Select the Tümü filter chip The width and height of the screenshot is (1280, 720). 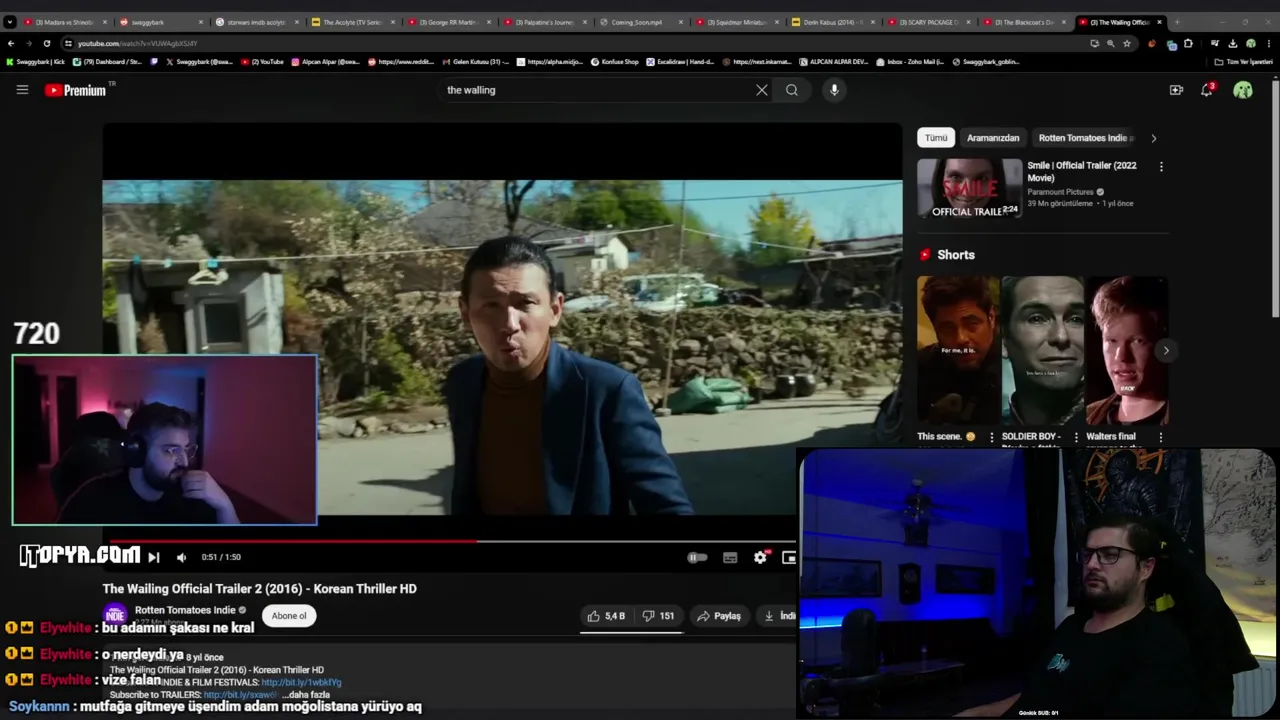pos(936,138)
